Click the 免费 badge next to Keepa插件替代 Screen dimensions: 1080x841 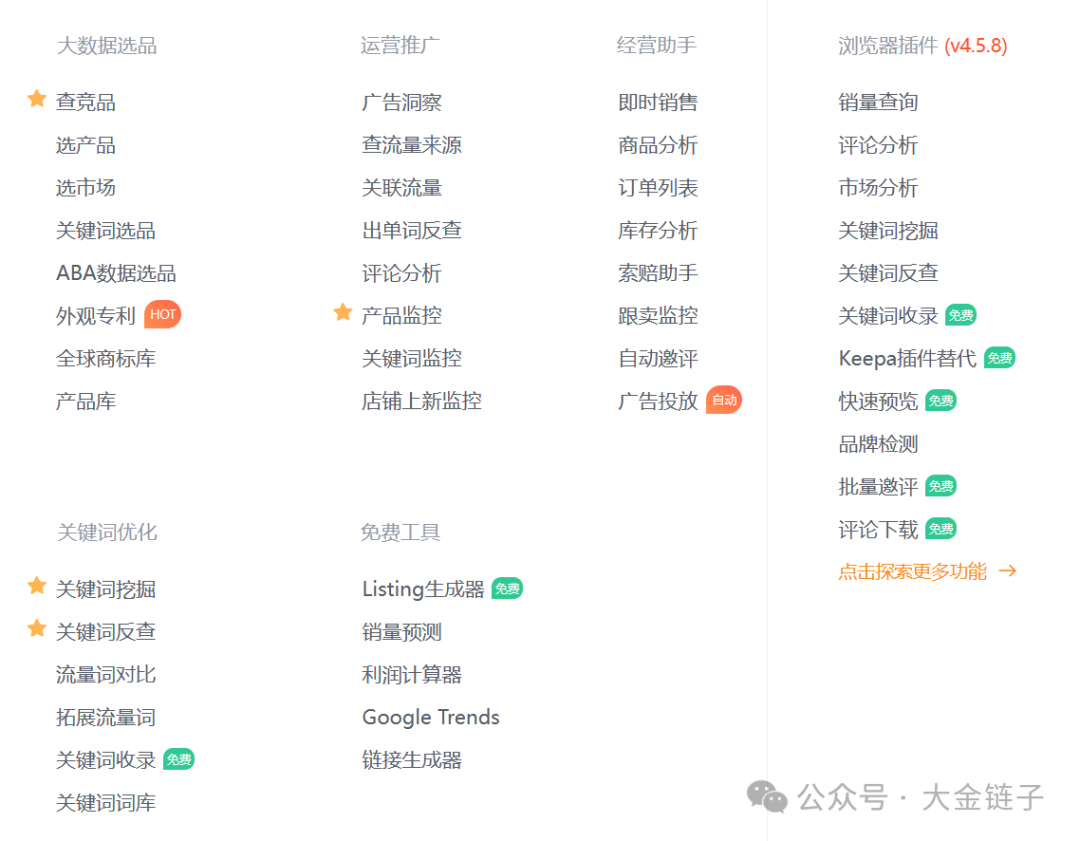[x=1000, y=357]
